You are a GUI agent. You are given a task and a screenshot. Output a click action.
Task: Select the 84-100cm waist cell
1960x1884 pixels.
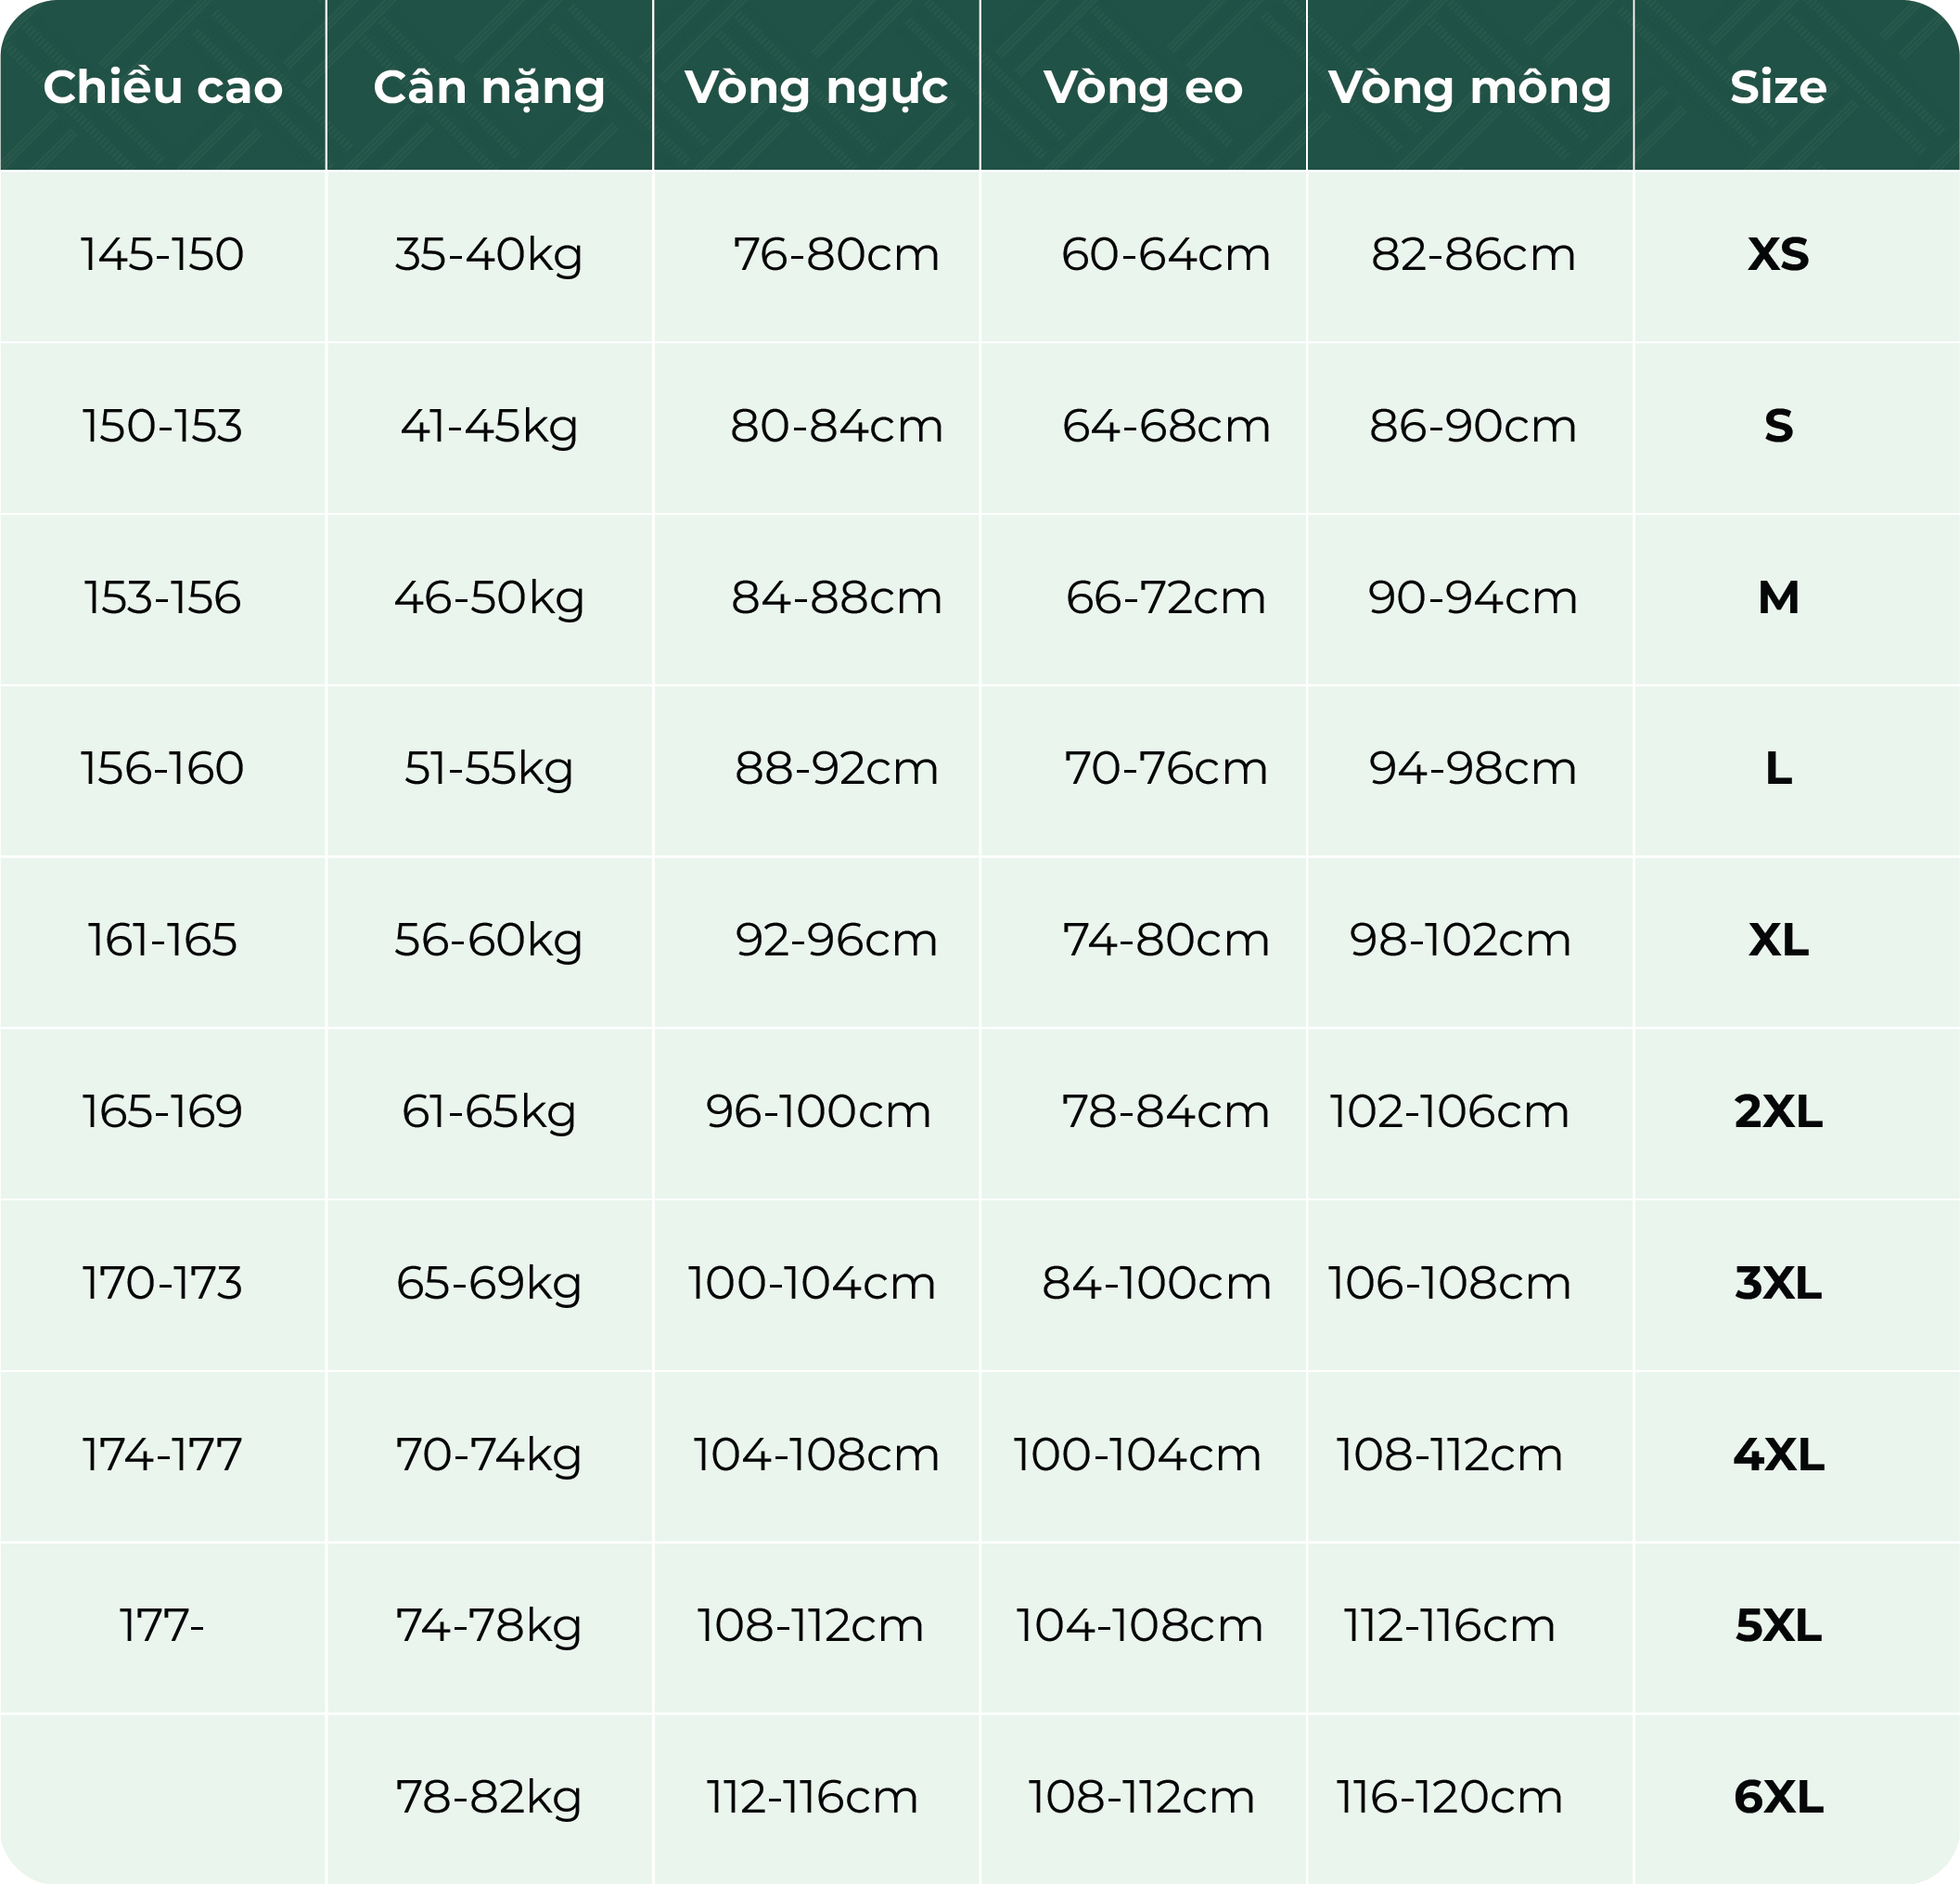(1156, 1284)
